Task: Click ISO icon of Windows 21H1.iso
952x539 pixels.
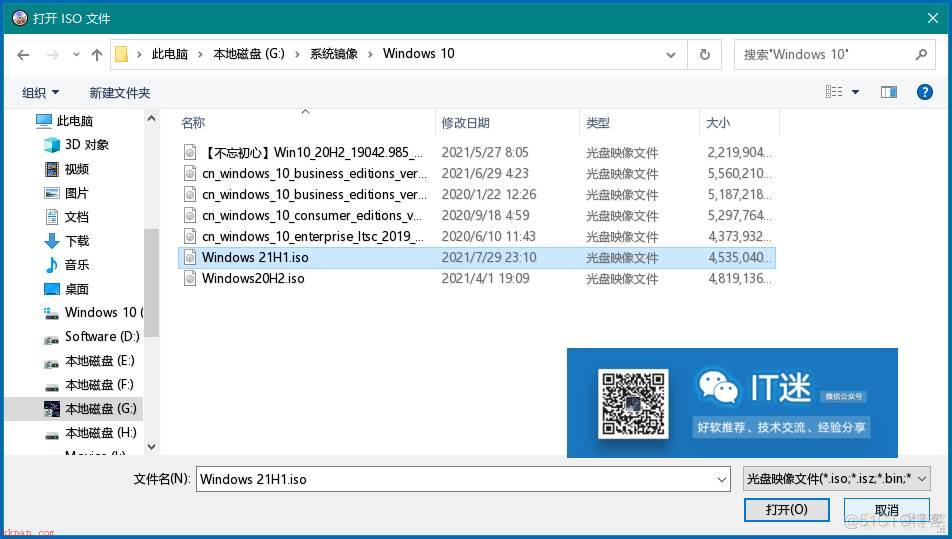Action: [190, 257]
